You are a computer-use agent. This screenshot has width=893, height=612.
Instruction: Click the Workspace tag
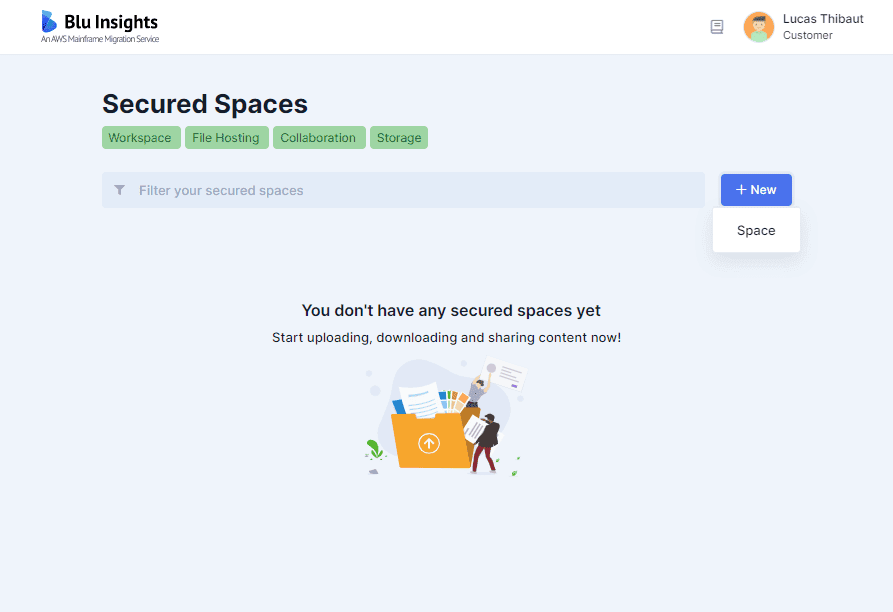tap(141, 138)
